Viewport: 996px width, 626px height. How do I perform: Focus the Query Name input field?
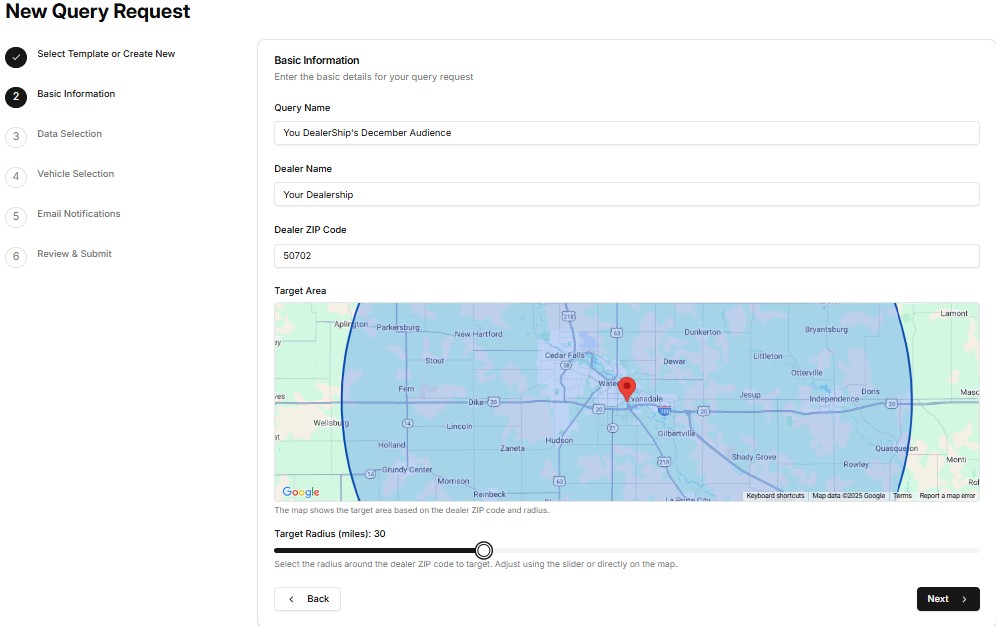coord(626,133)
